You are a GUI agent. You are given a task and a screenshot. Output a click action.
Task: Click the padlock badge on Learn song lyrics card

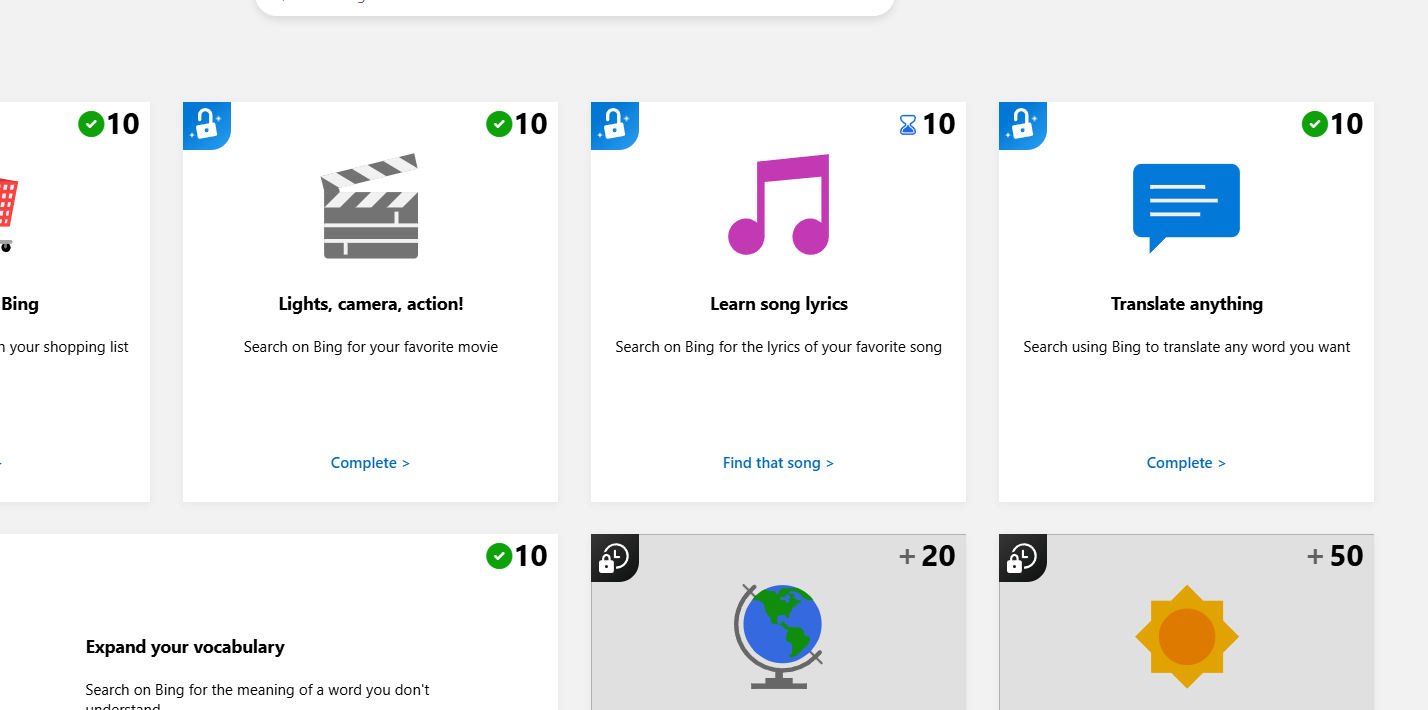point(614,124)
